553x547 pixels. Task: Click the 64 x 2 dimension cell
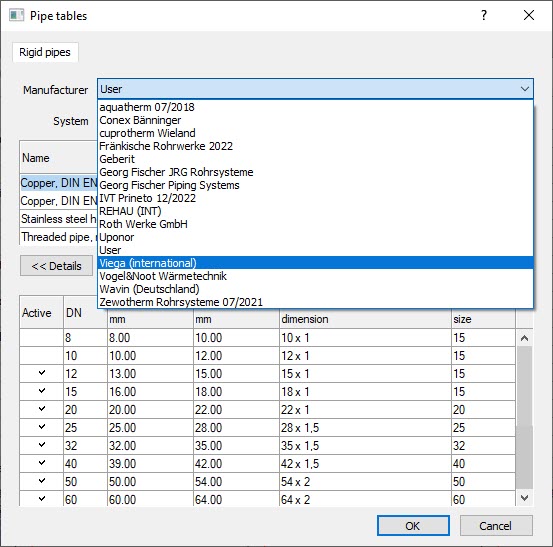click(x=365, y=499)
